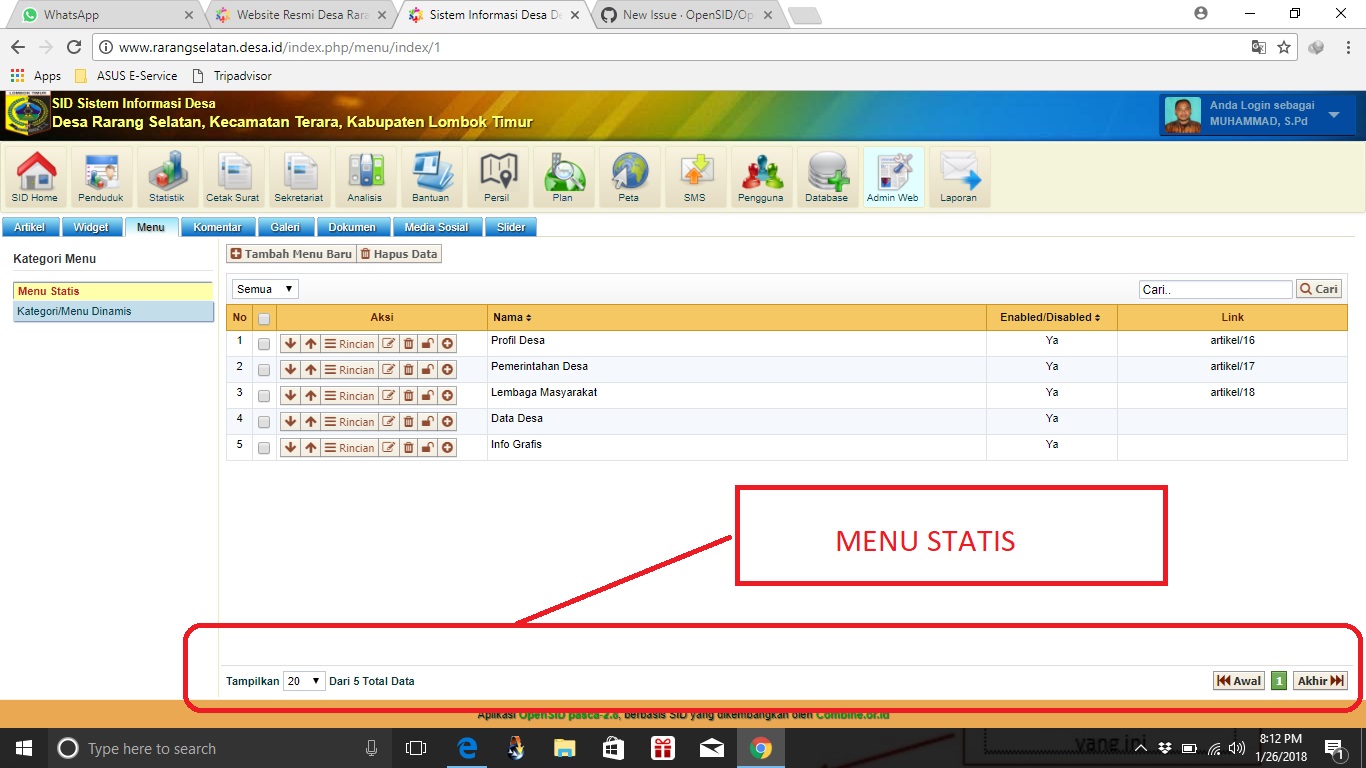Tick checkbox for Data Desa row
Image resolution: width=1366 pixels, height=768 pixels.
(x=264, y=422)
